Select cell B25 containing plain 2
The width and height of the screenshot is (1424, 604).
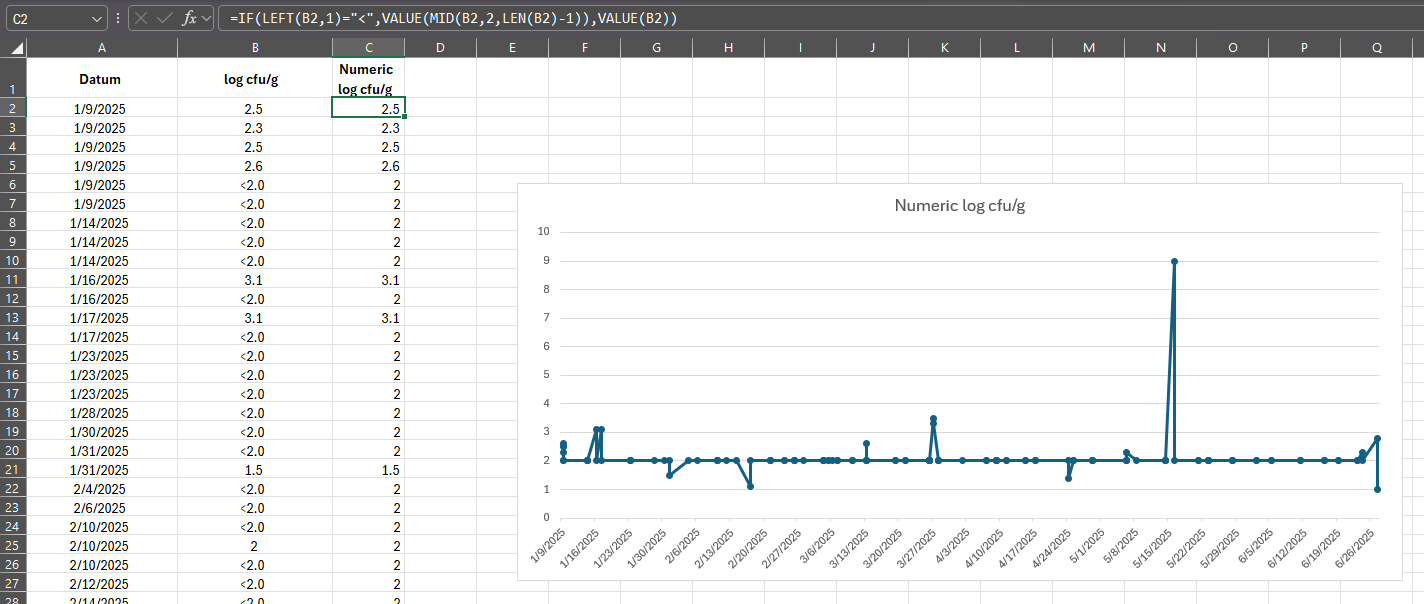[255, 546]
